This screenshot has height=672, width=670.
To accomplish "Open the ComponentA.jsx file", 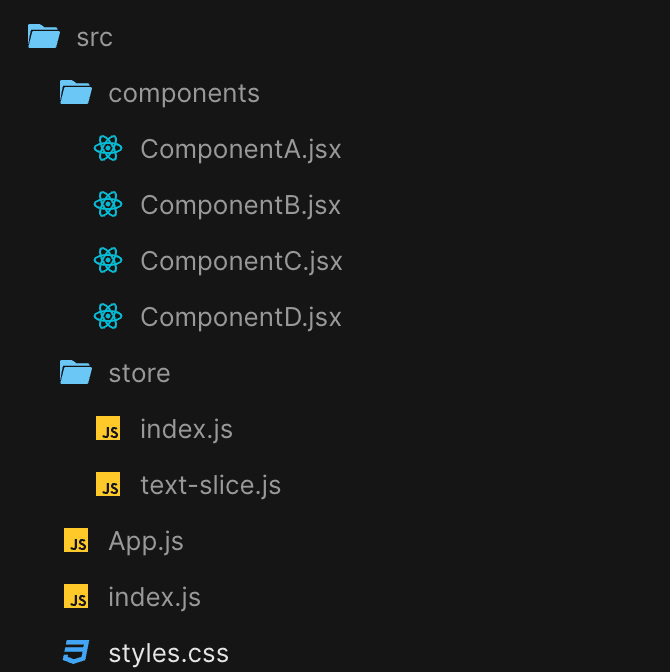I will click(241, 149).
